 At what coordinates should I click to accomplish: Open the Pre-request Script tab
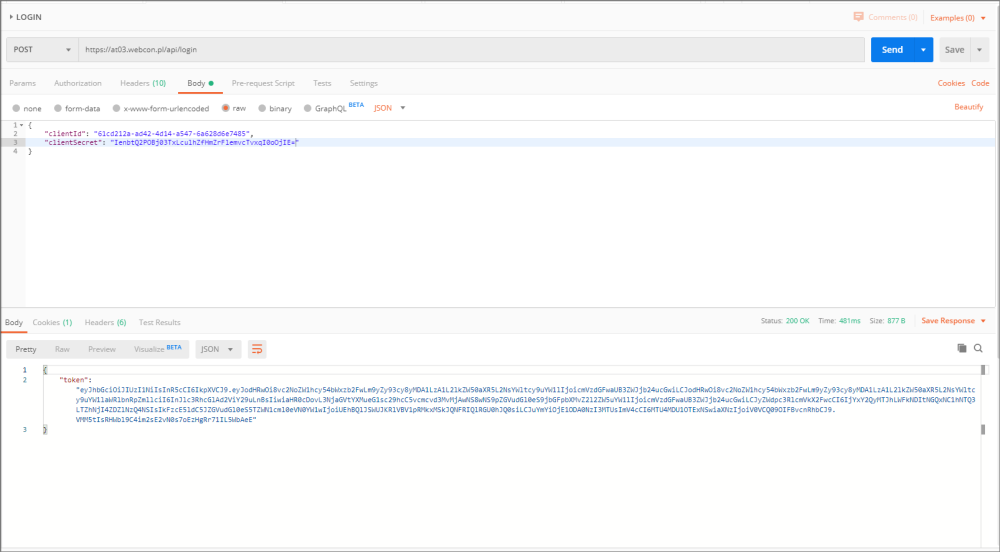click(x=262, y=83)
